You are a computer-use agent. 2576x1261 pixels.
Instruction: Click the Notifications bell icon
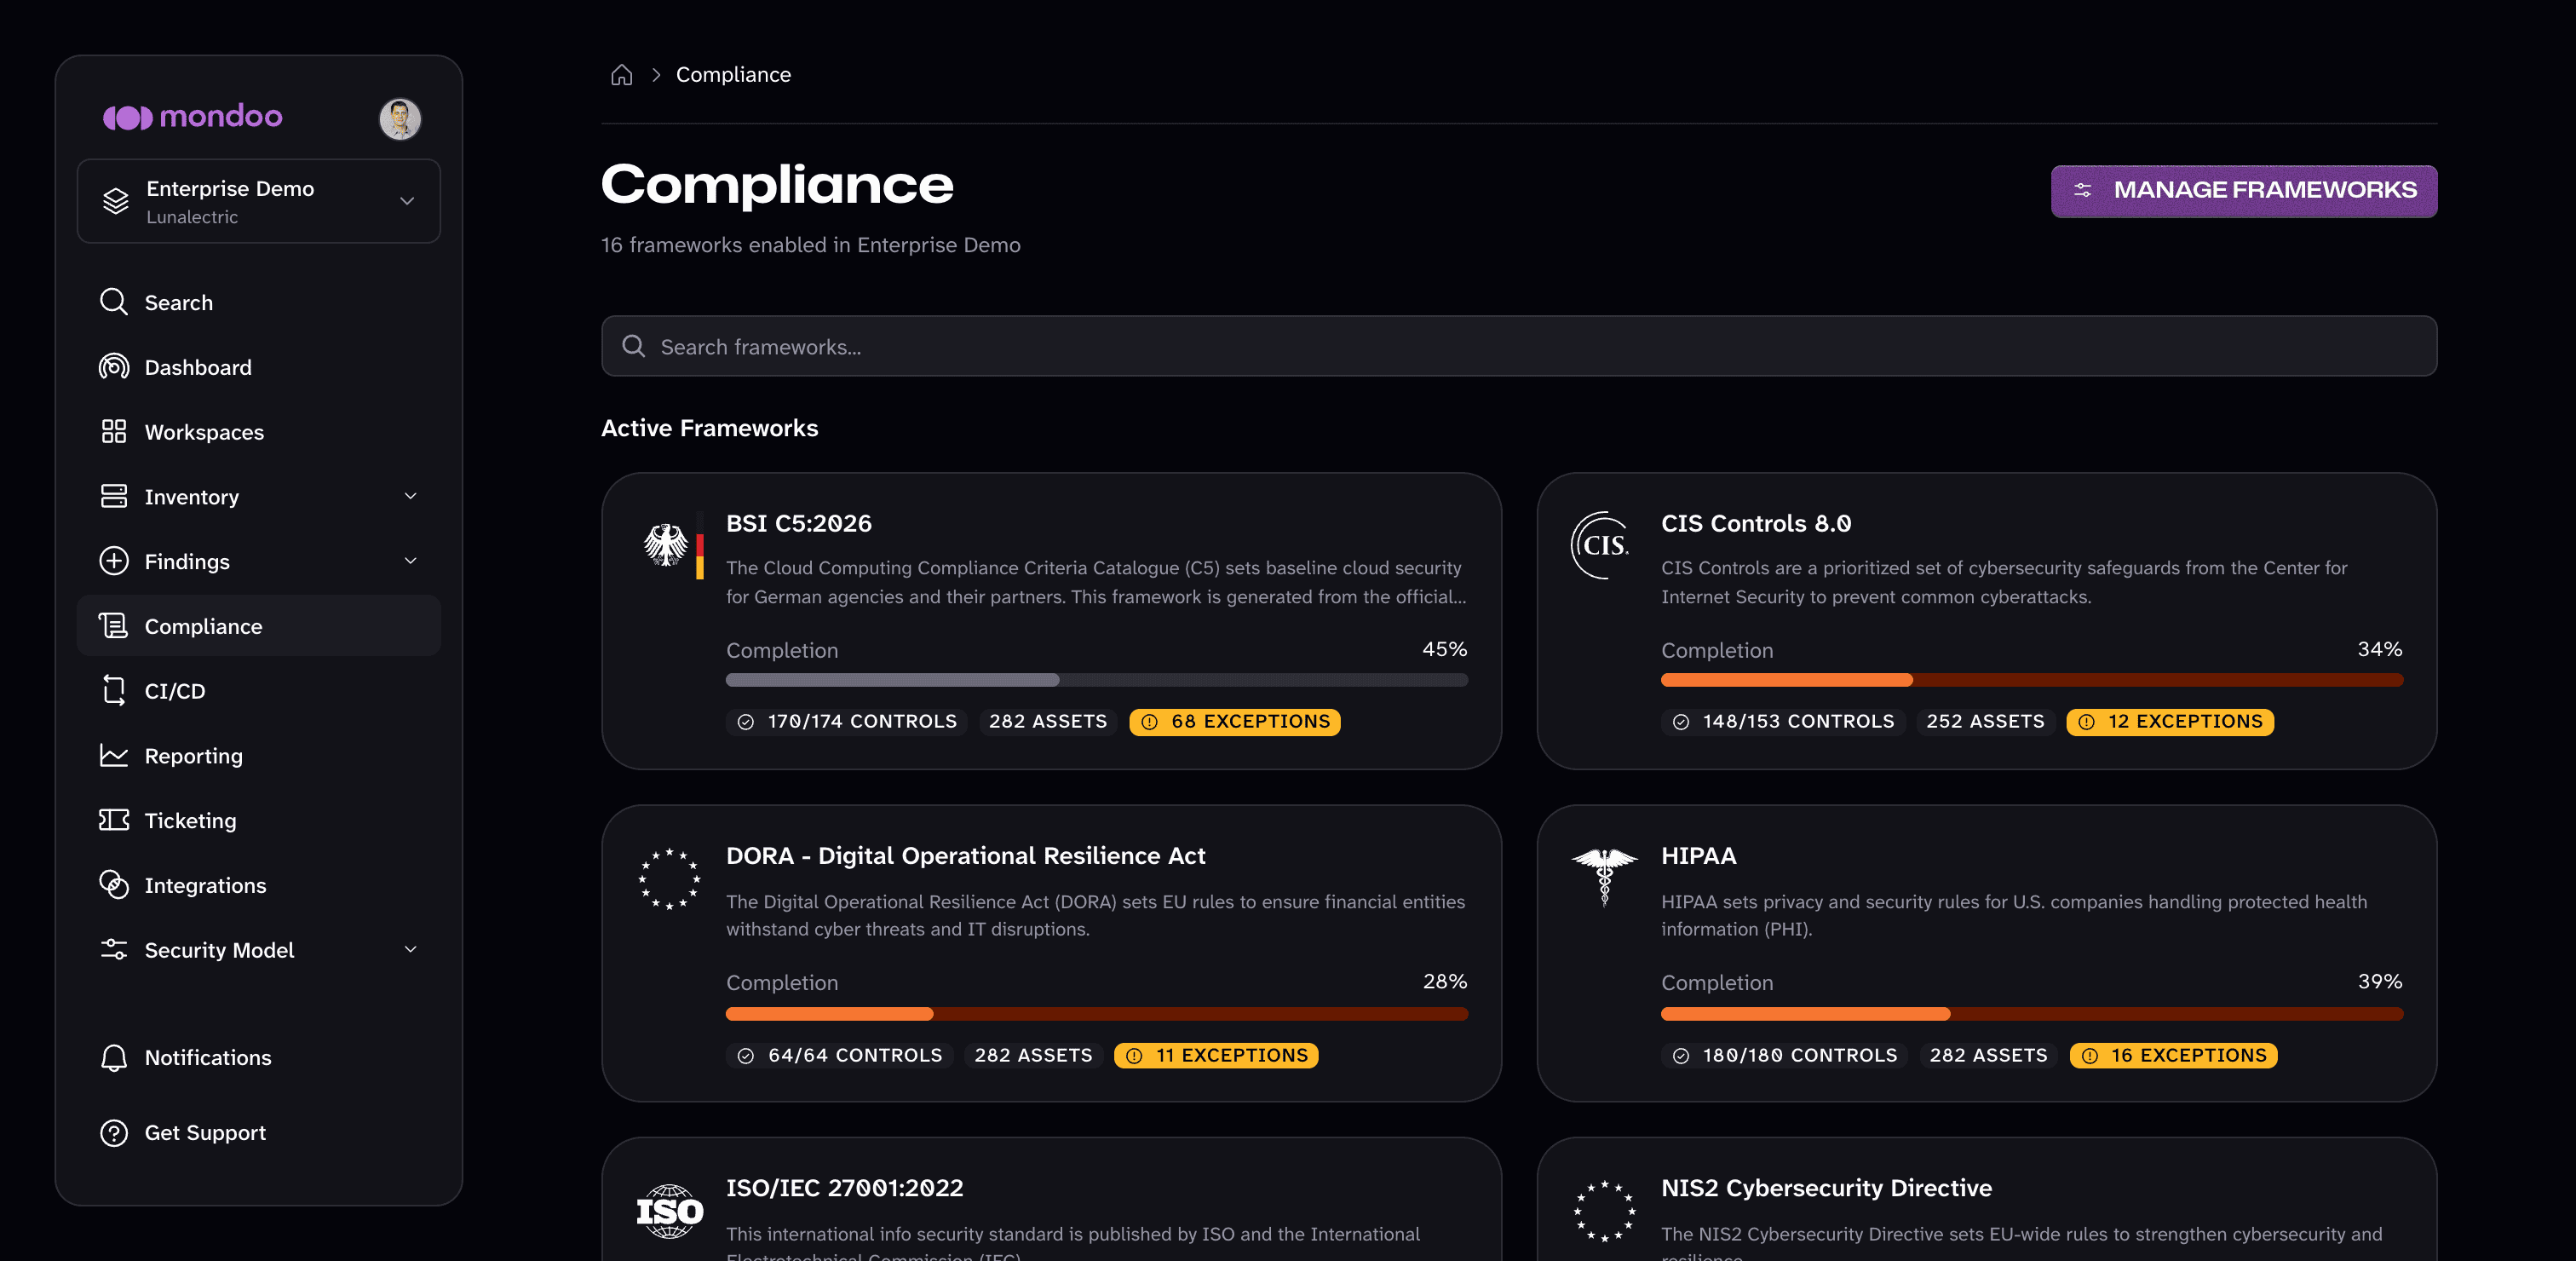114,1057
